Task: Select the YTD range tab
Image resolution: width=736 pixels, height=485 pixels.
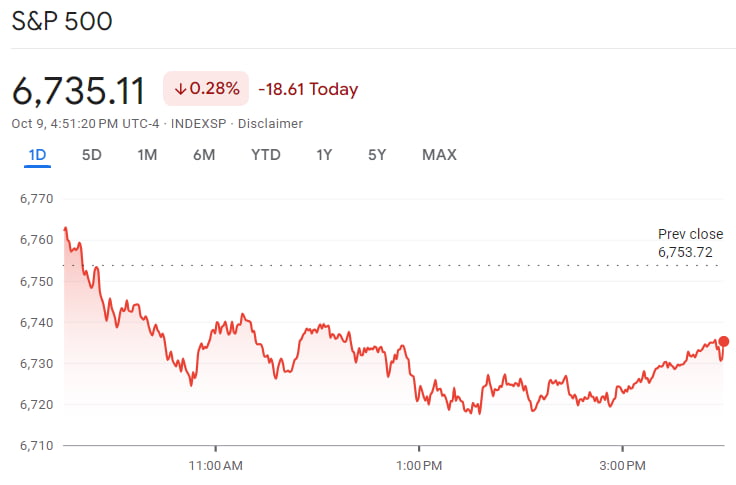Action: [x=265, y=155]
